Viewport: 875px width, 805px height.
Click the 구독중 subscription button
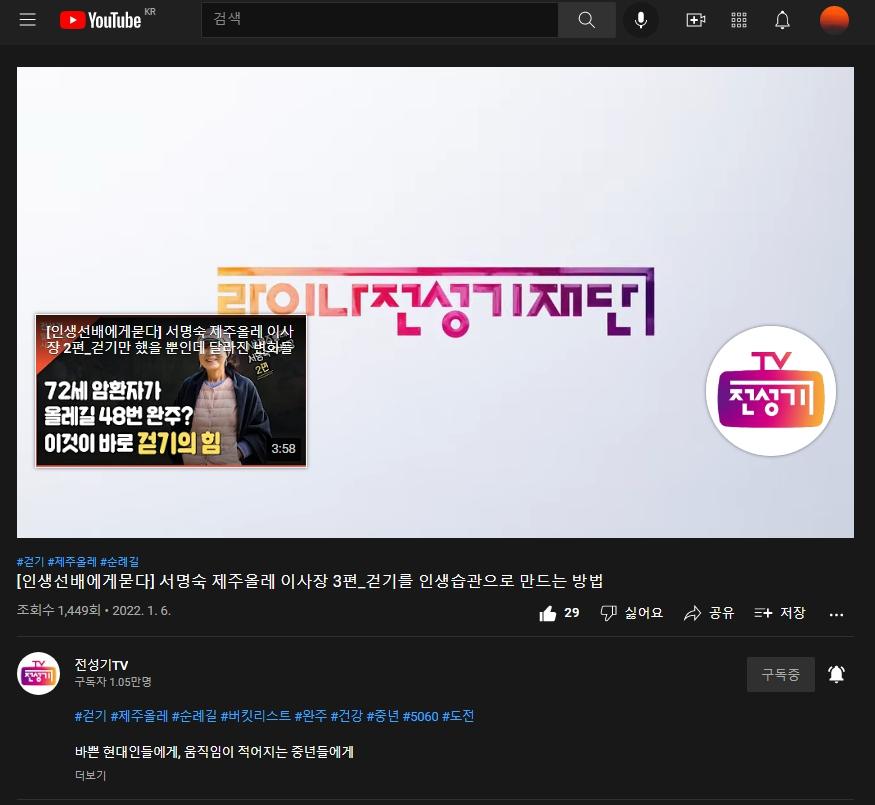click(781, 674)
